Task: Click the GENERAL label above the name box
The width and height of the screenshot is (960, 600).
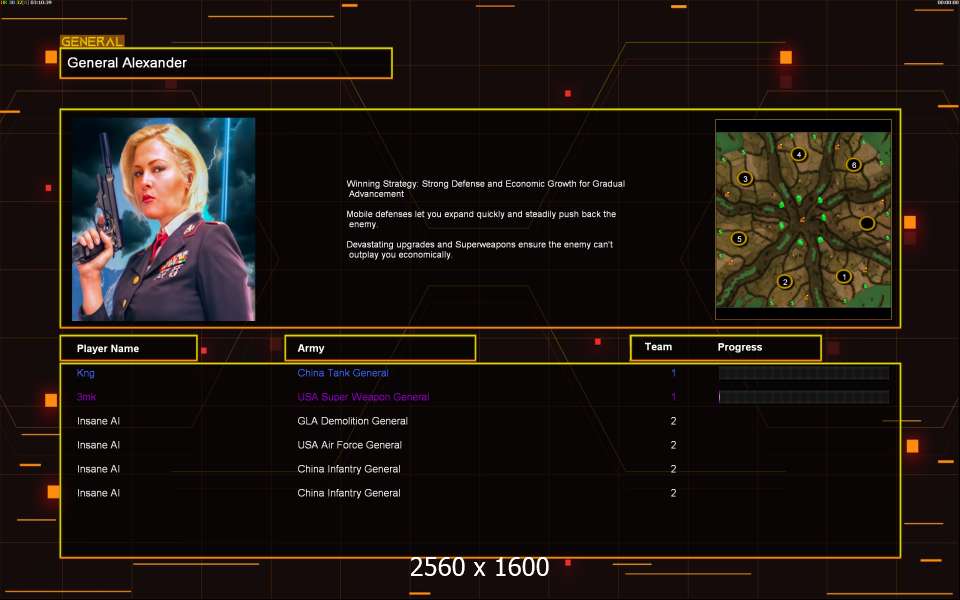Action: pyautogui.click(x=92, y=41)
